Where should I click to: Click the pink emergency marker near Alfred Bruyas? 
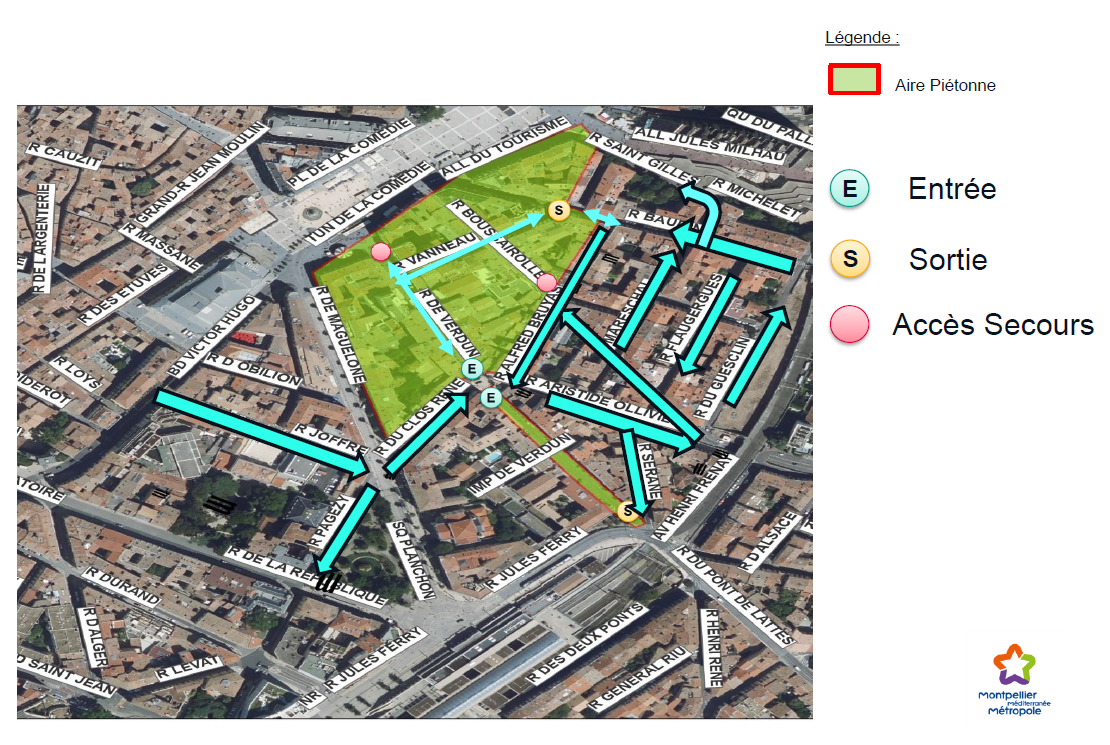546,283
